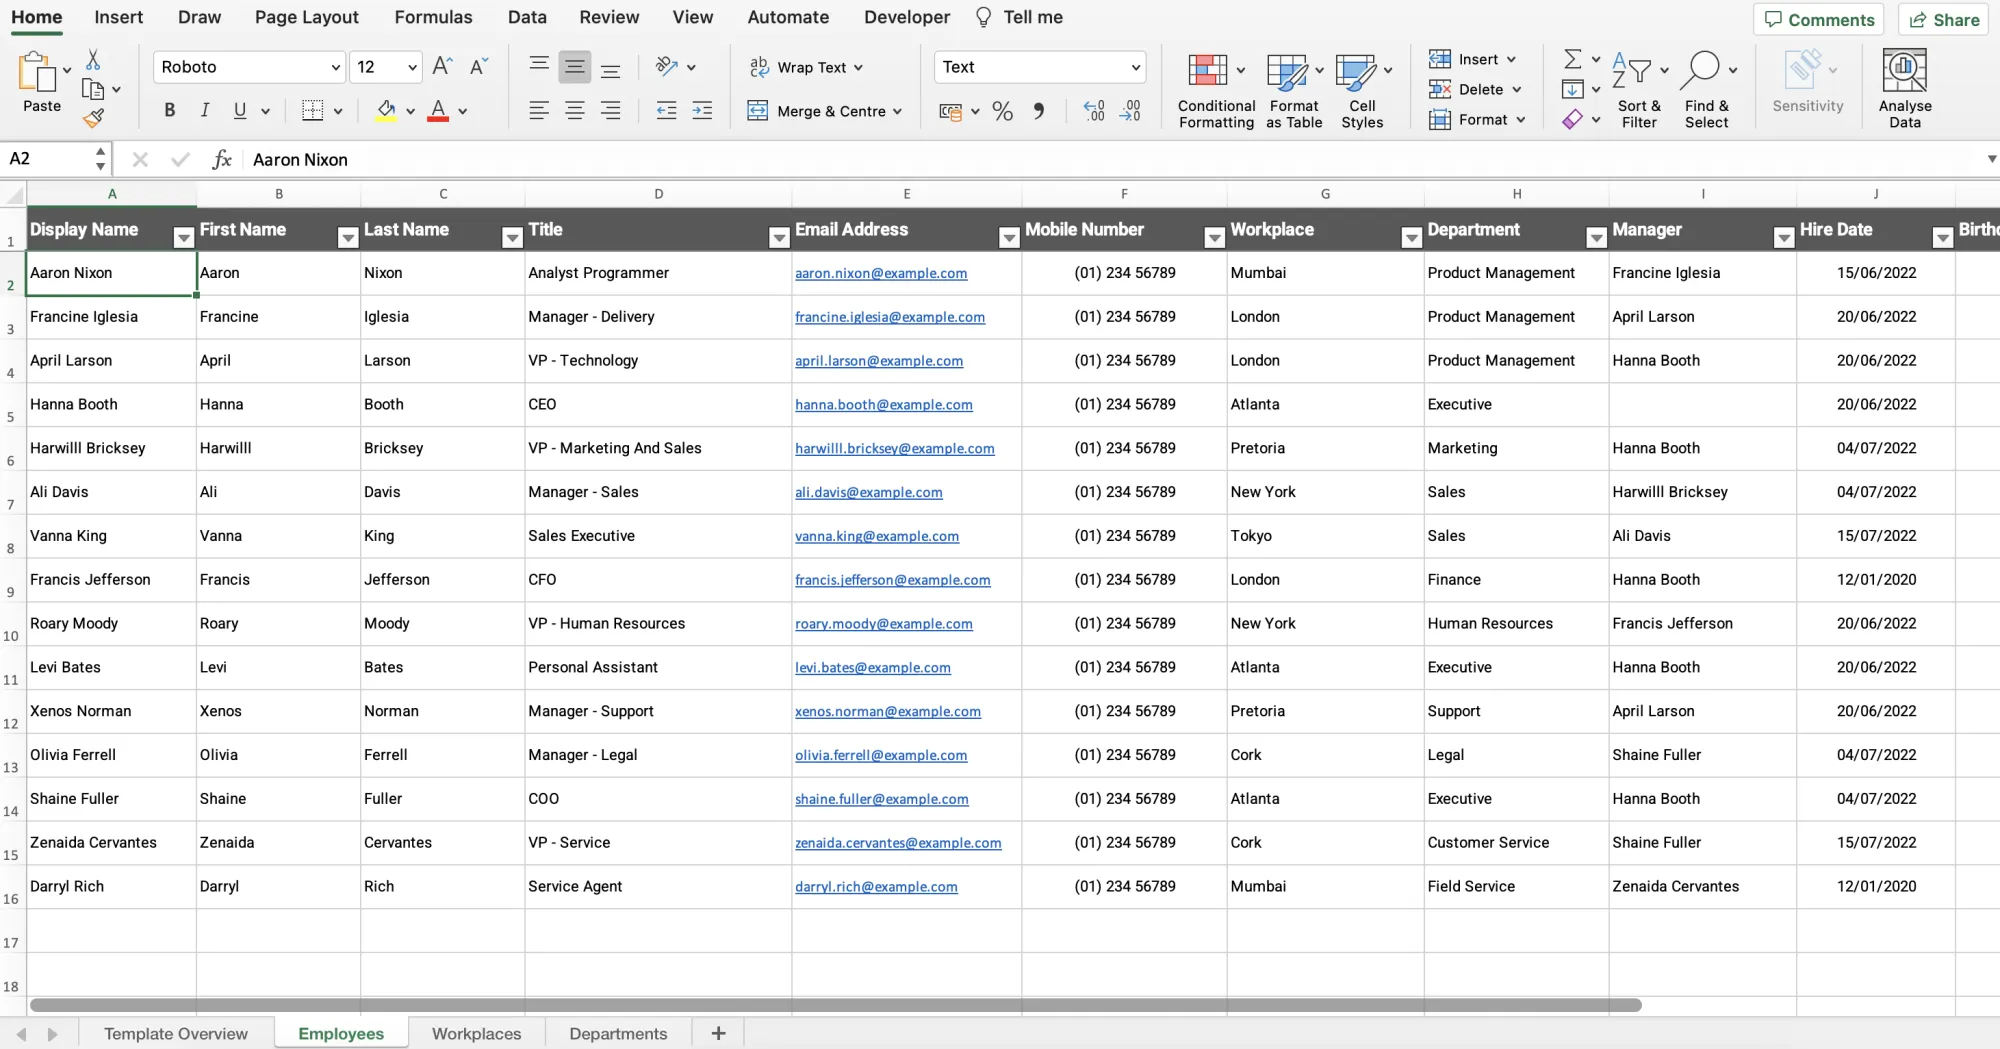The image size is (2000, 1049).
Task: Open Sort & Filter
Action: click(x=1638, y=90)
